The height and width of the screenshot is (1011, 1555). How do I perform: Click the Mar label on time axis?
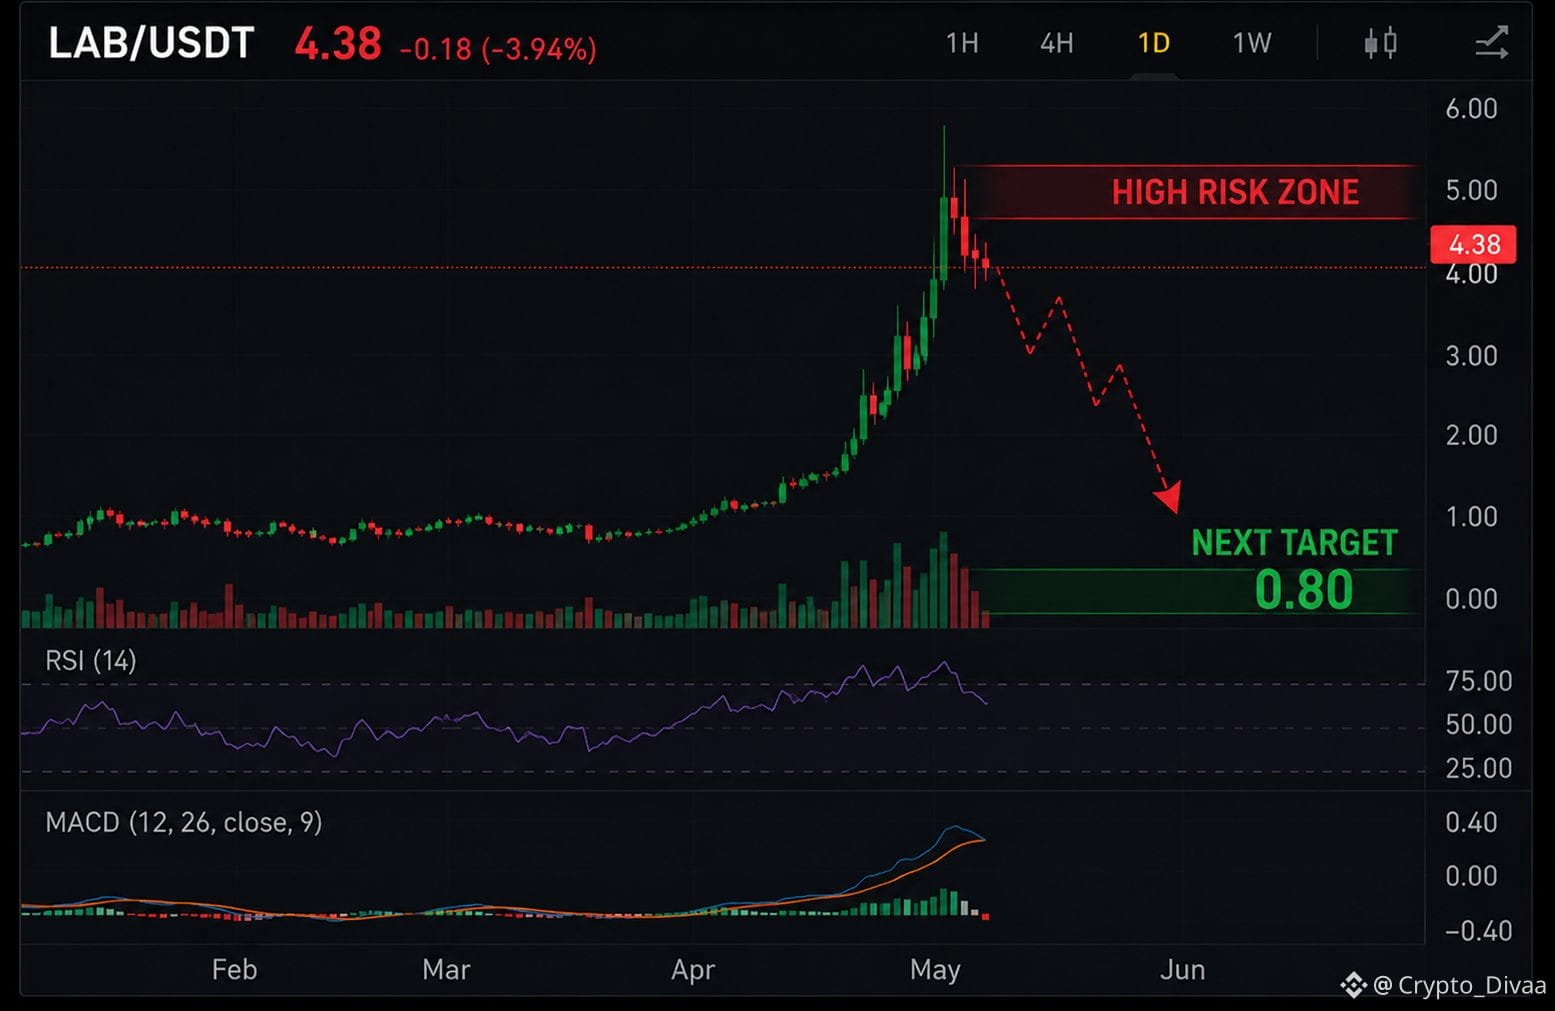click(x=446, y=970)
